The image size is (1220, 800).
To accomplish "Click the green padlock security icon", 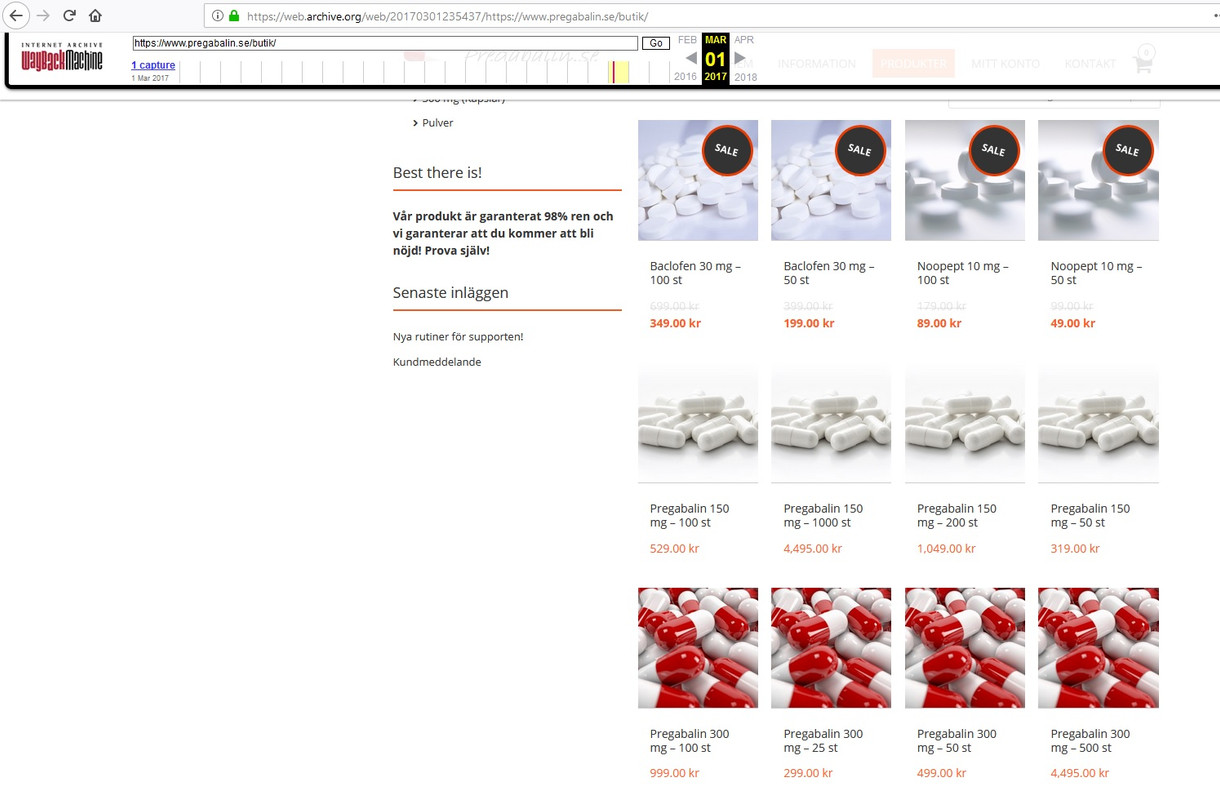I will (x=234, y=16).
